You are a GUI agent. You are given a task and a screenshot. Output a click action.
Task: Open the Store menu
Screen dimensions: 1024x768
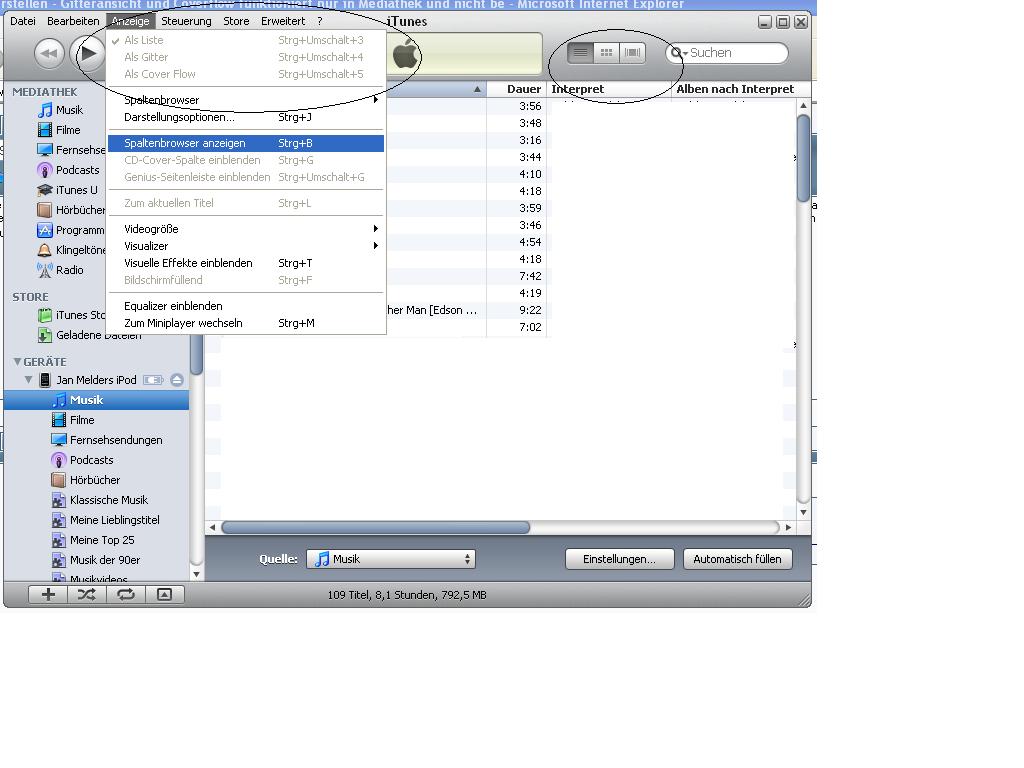[x=236, y=21]
